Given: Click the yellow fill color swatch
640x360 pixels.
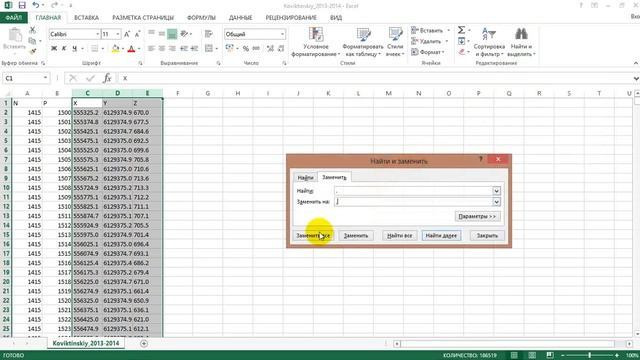Looking at the screenshot, I should (116, 49).
